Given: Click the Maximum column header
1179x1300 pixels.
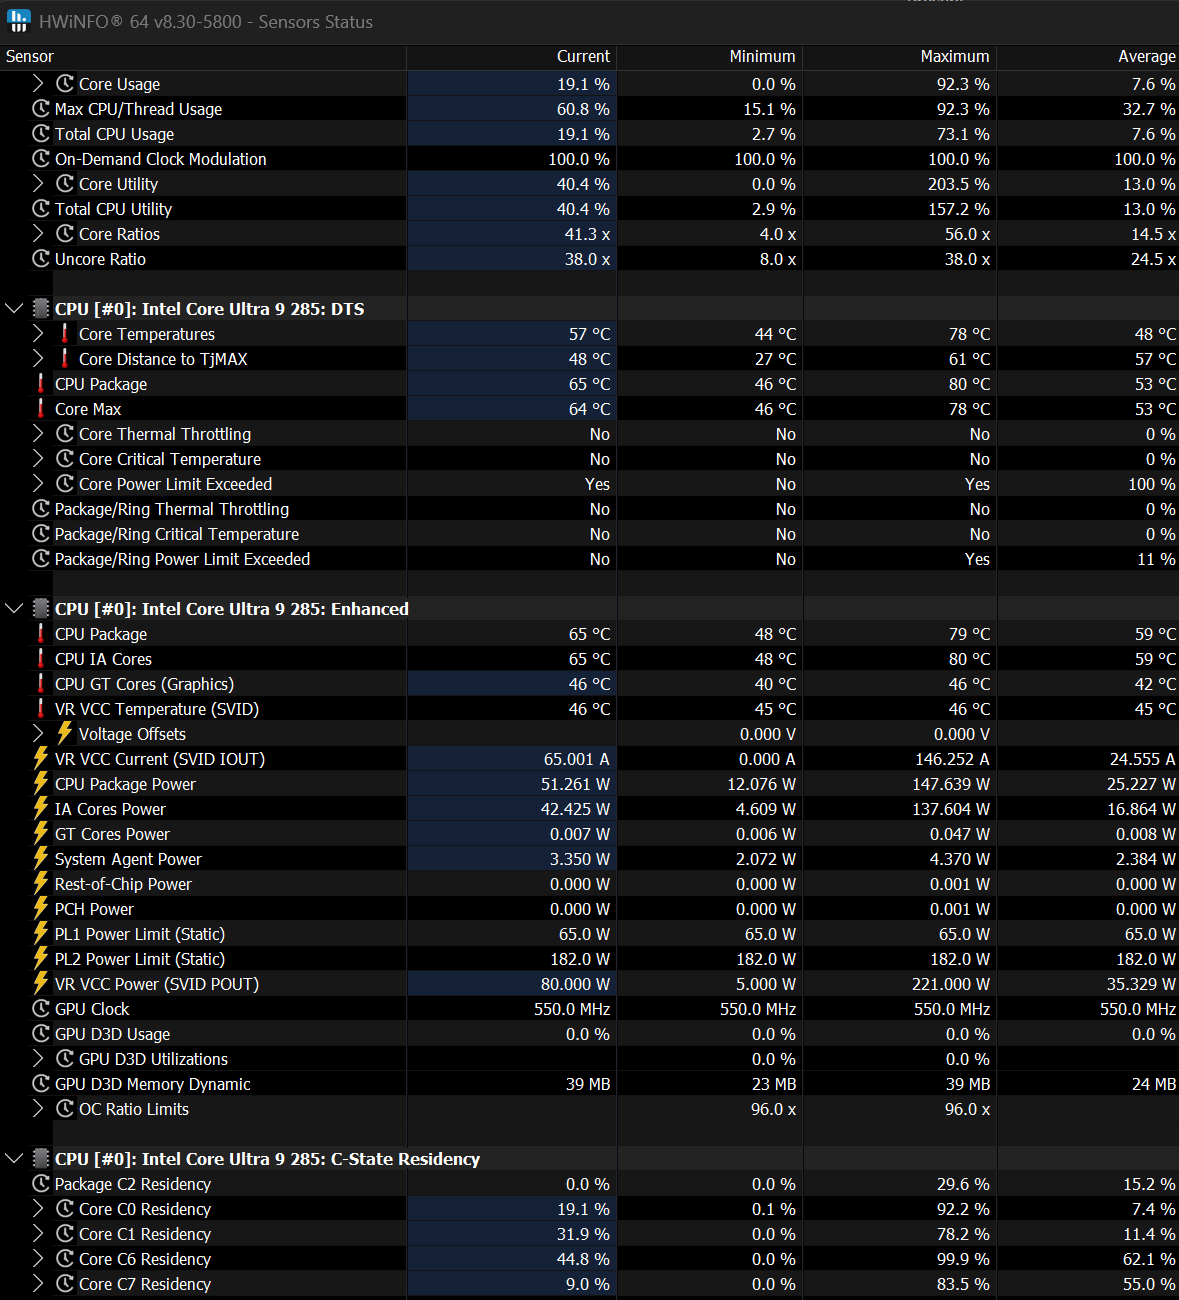Looking at the screenshot, I should point(954,57).
